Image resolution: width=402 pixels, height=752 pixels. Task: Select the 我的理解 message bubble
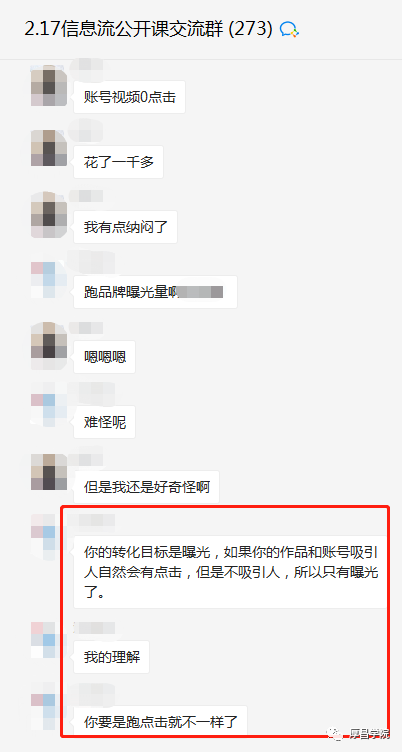click(x=112, y=657)
